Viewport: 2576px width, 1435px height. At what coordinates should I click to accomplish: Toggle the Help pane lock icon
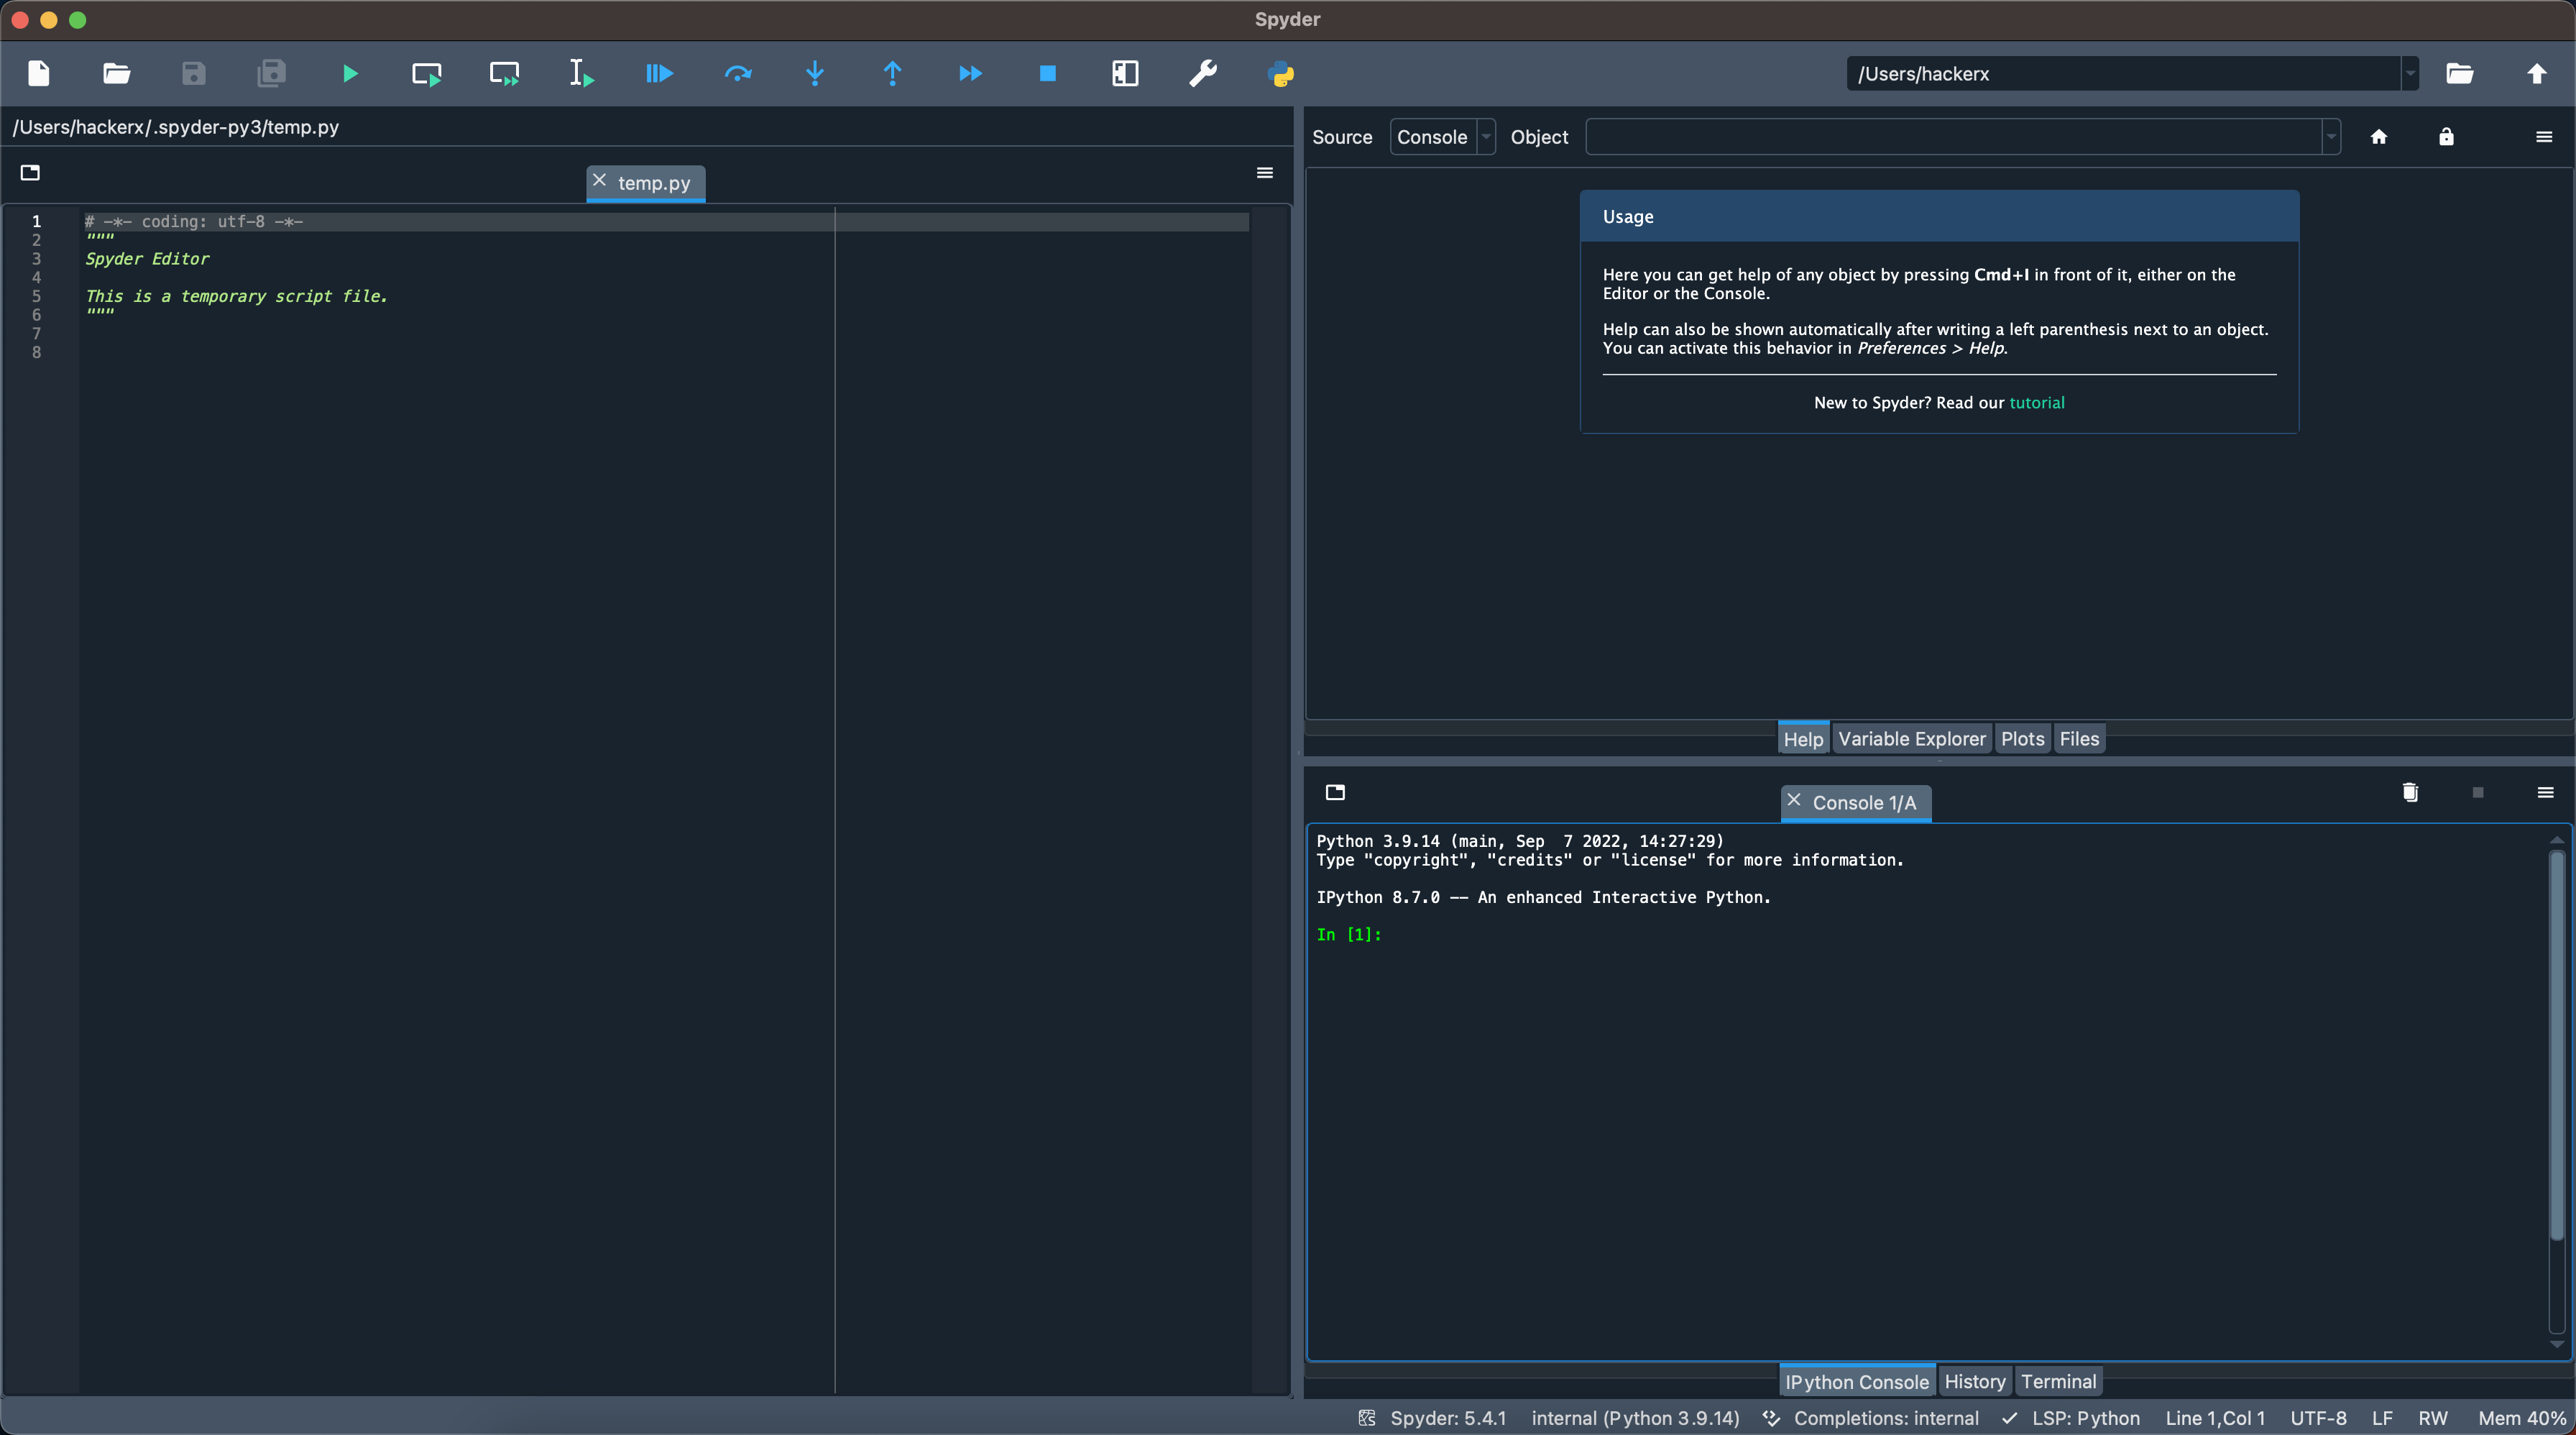point(2446,137)
